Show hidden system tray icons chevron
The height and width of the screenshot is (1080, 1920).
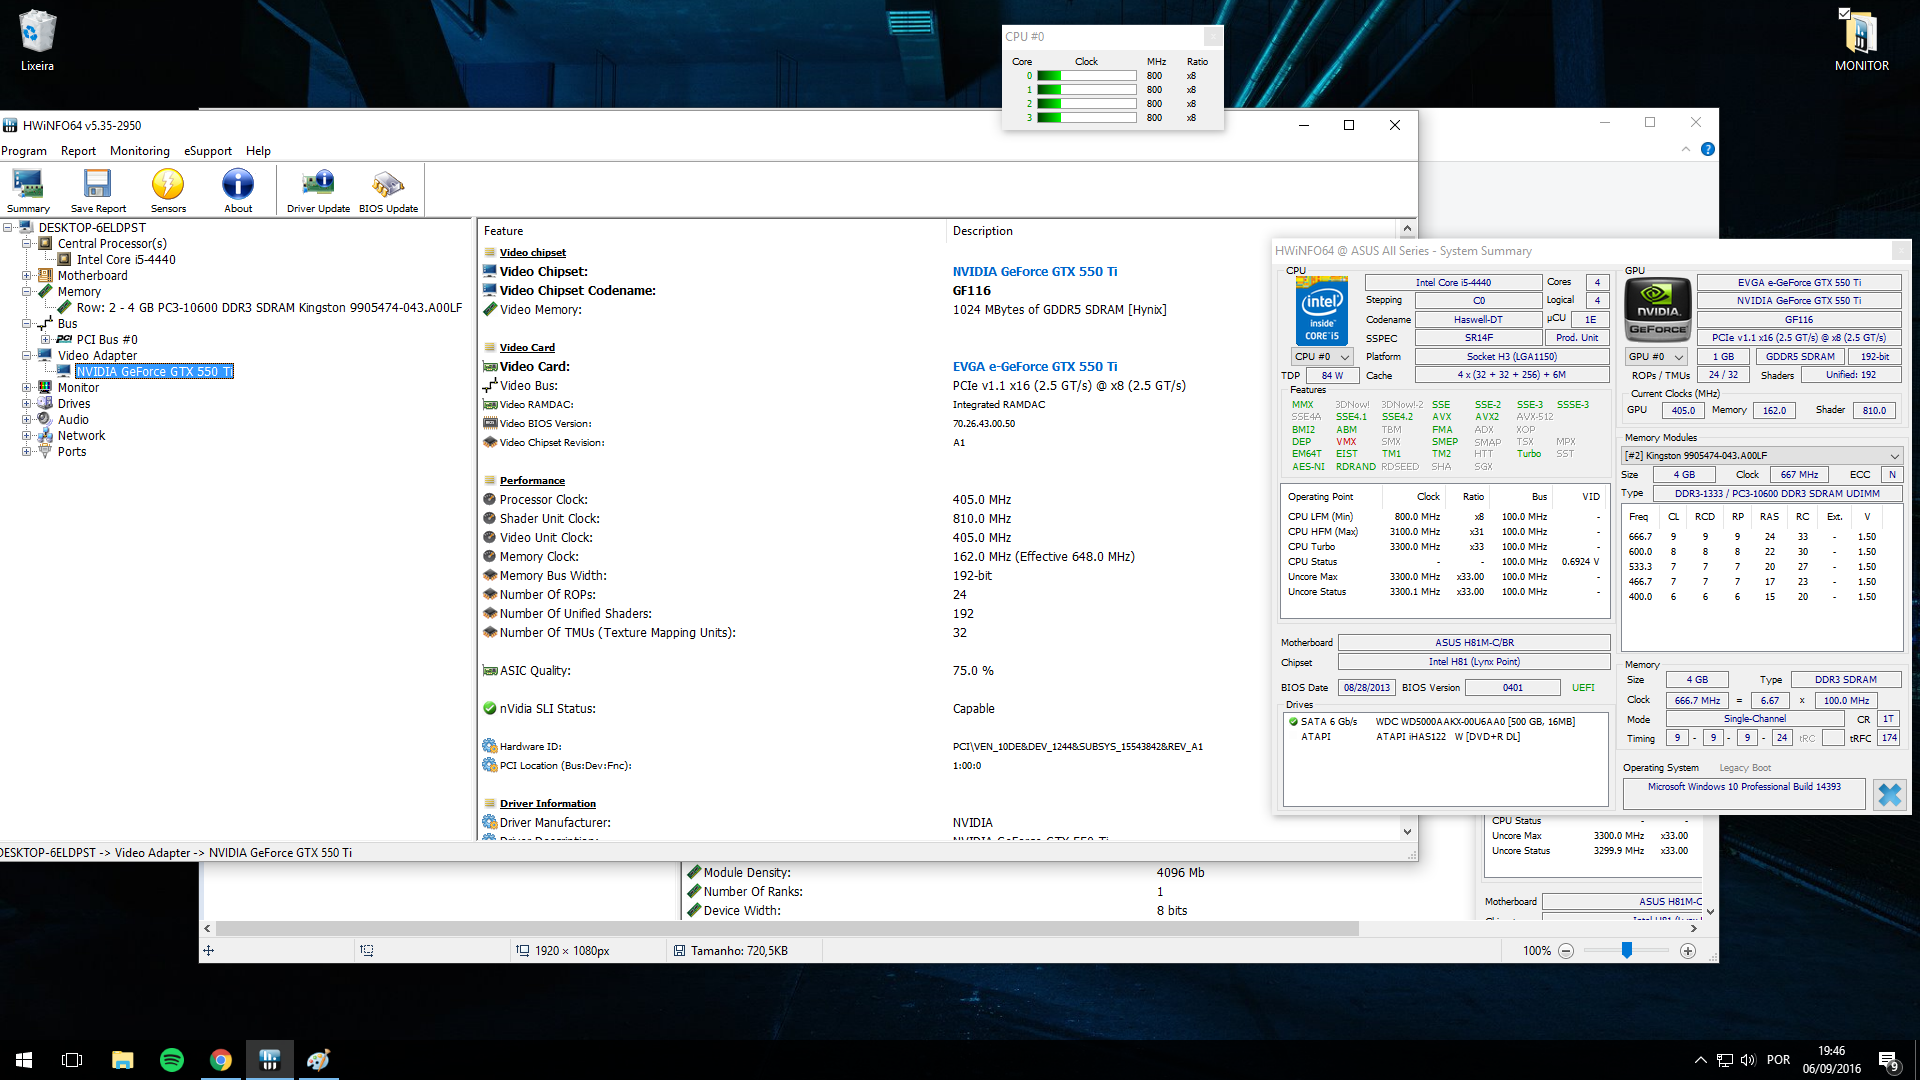tap(1700, 1060)
